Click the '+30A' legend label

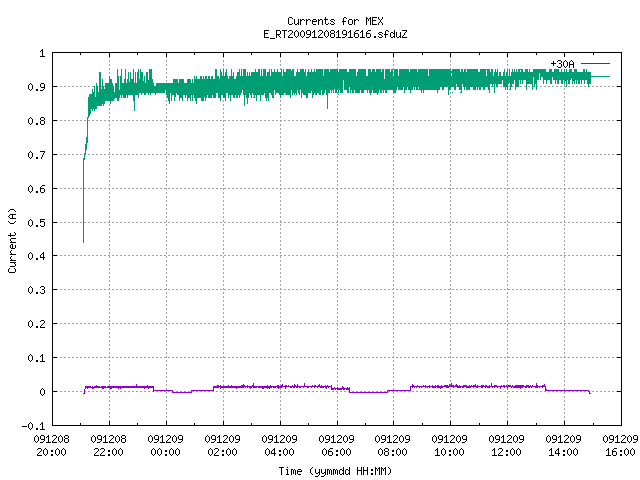[562, 64]
